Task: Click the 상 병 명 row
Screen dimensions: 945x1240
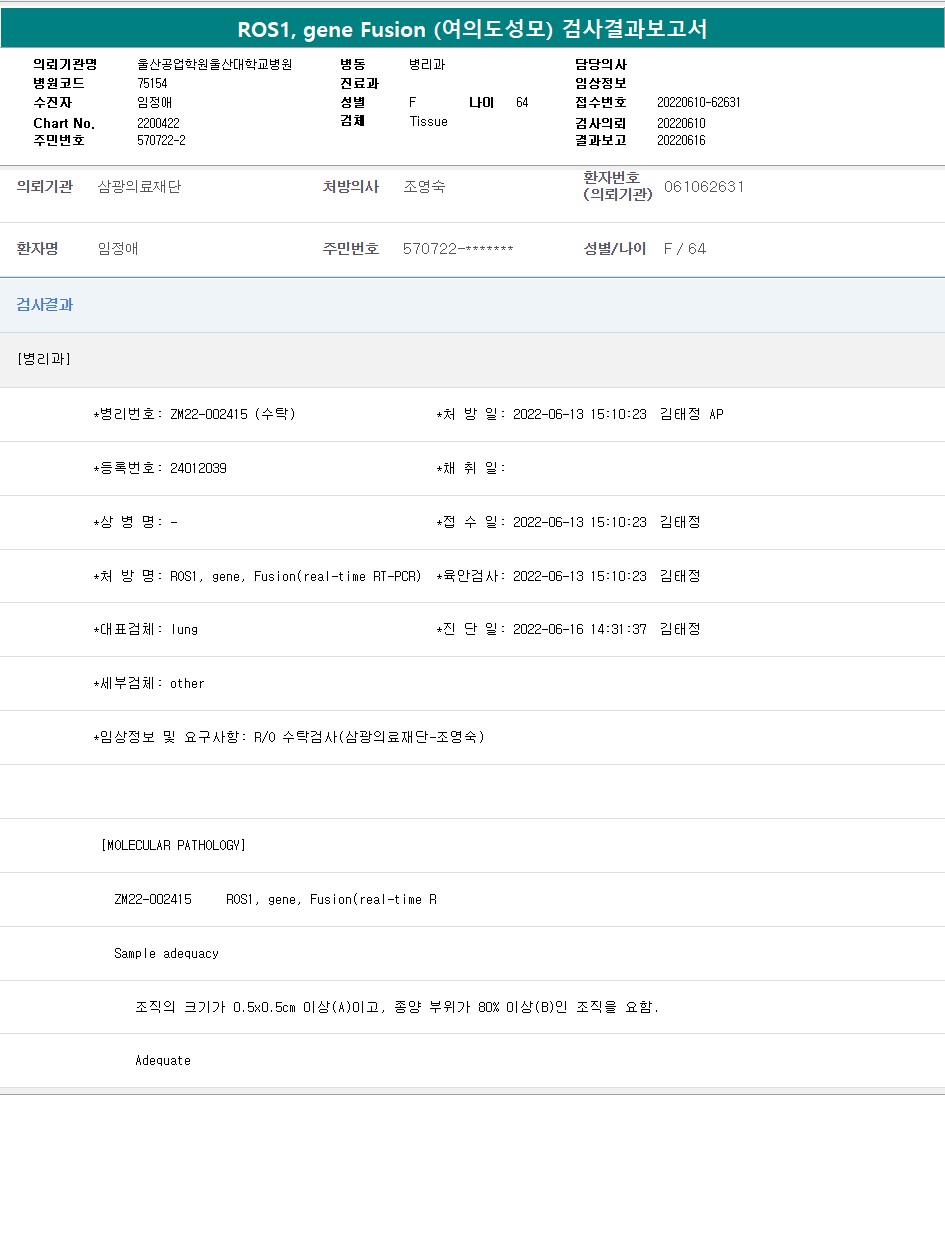Action: point(136,522)
